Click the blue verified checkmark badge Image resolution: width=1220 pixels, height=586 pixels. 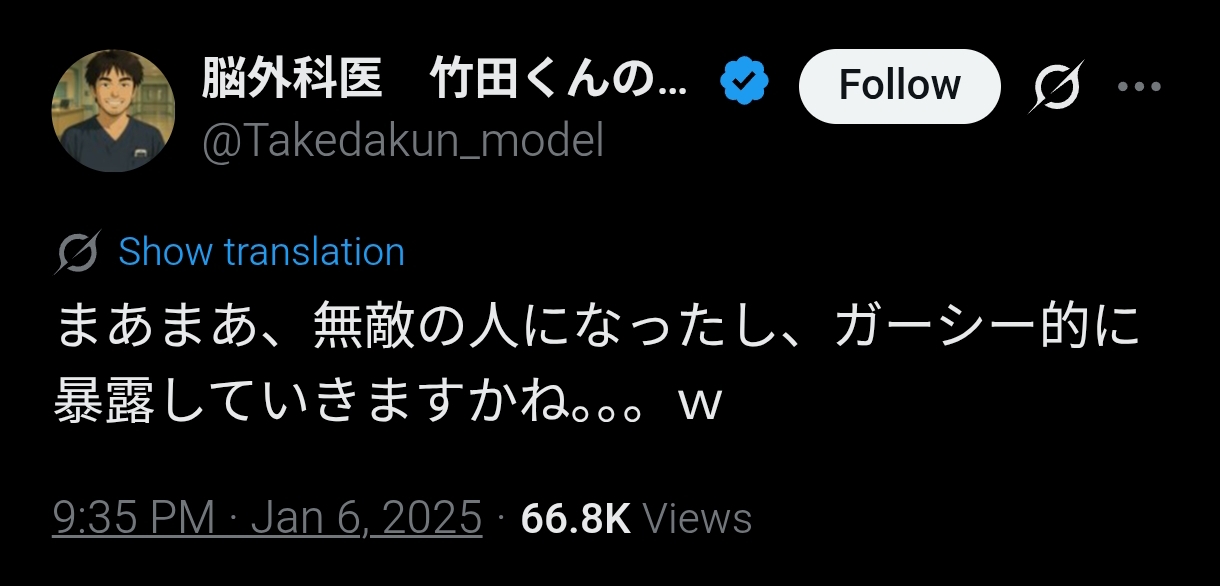coord(745,82)
